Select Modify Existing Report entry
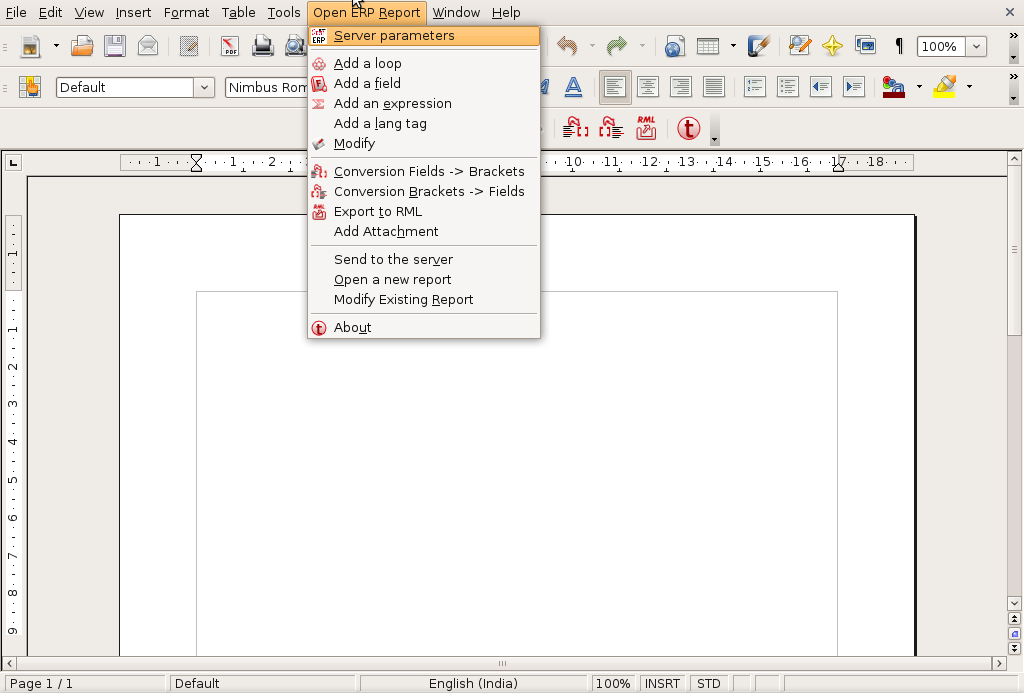The height and width of the screenshot is (693, 1024). click(424, 300)
